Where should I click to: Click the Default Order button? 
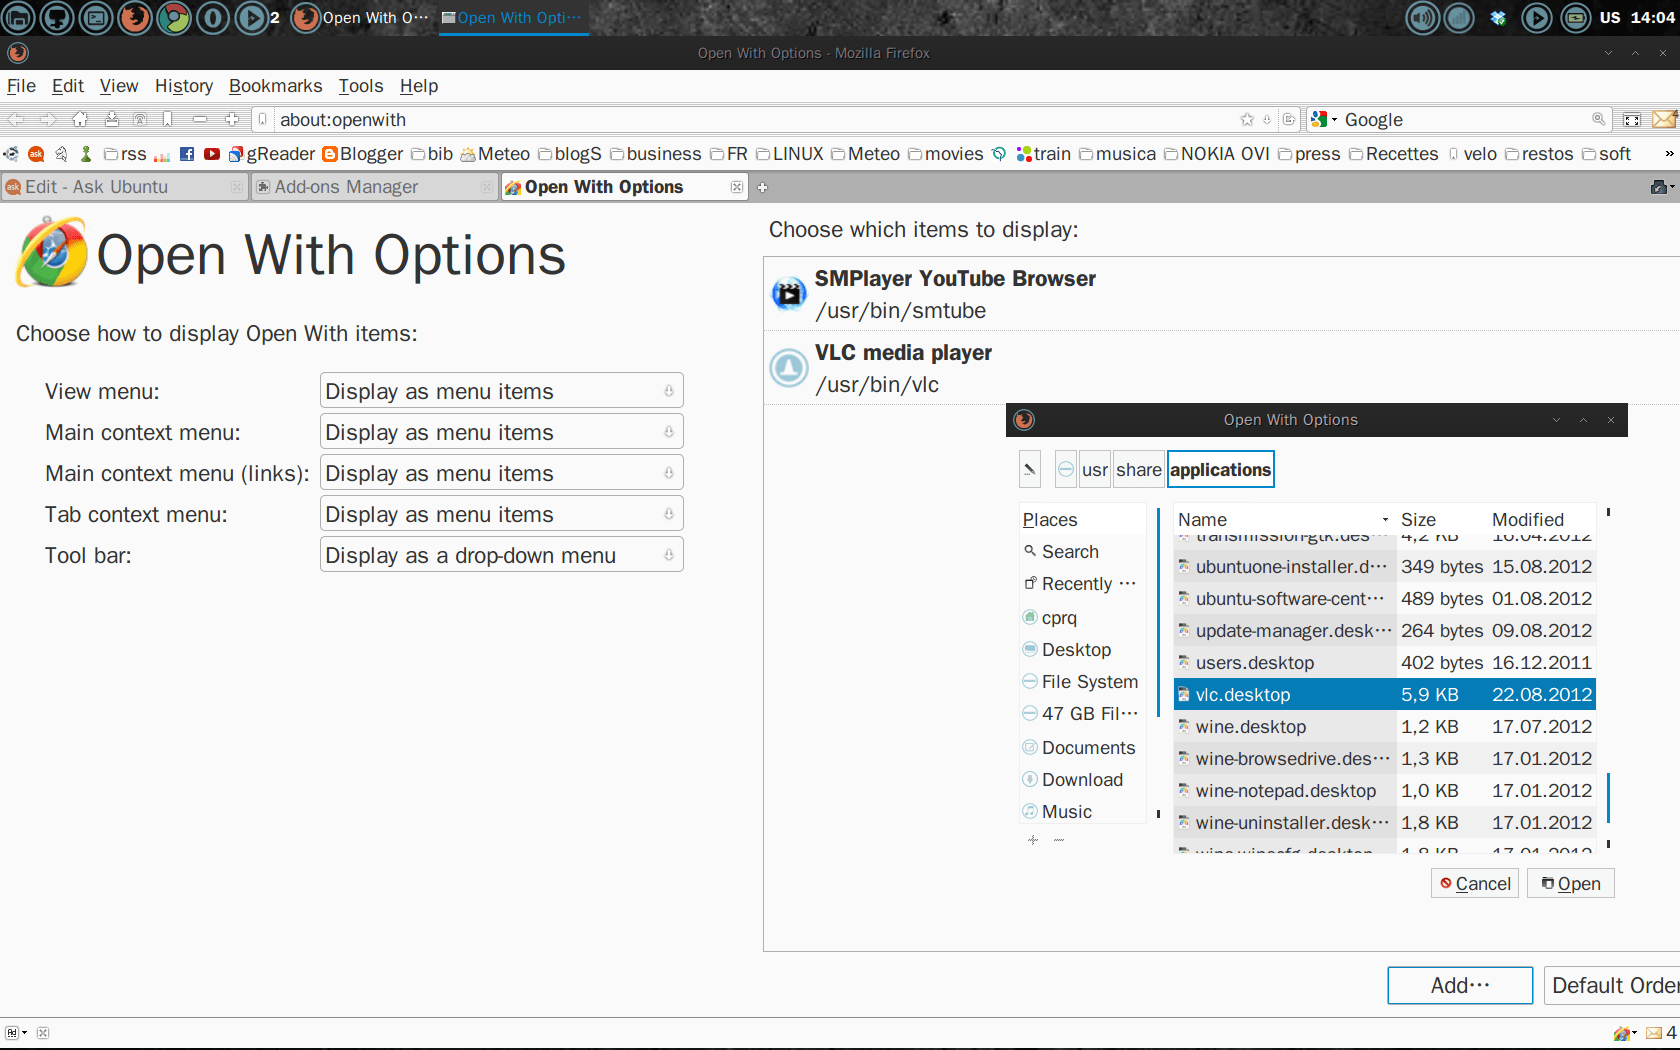(x=1612, y=985)
